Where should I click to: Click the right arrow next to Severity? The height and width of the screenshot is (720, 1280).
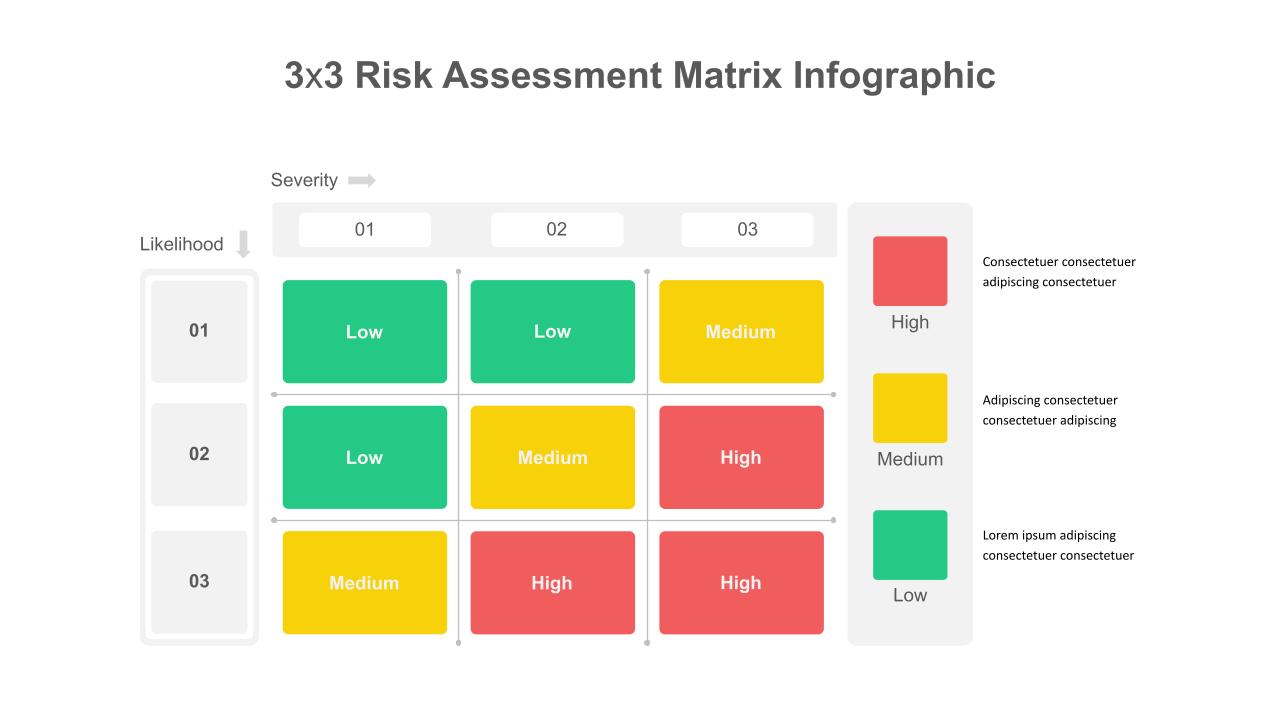361,181
